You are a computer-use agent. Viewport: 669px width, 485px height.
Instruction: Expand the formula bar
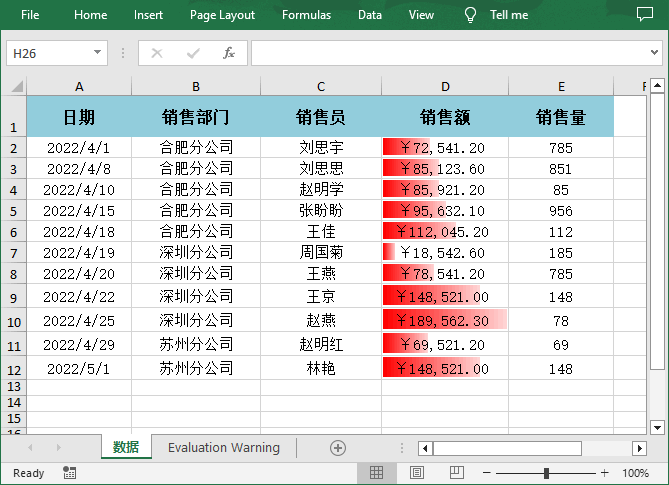point(655,53)
